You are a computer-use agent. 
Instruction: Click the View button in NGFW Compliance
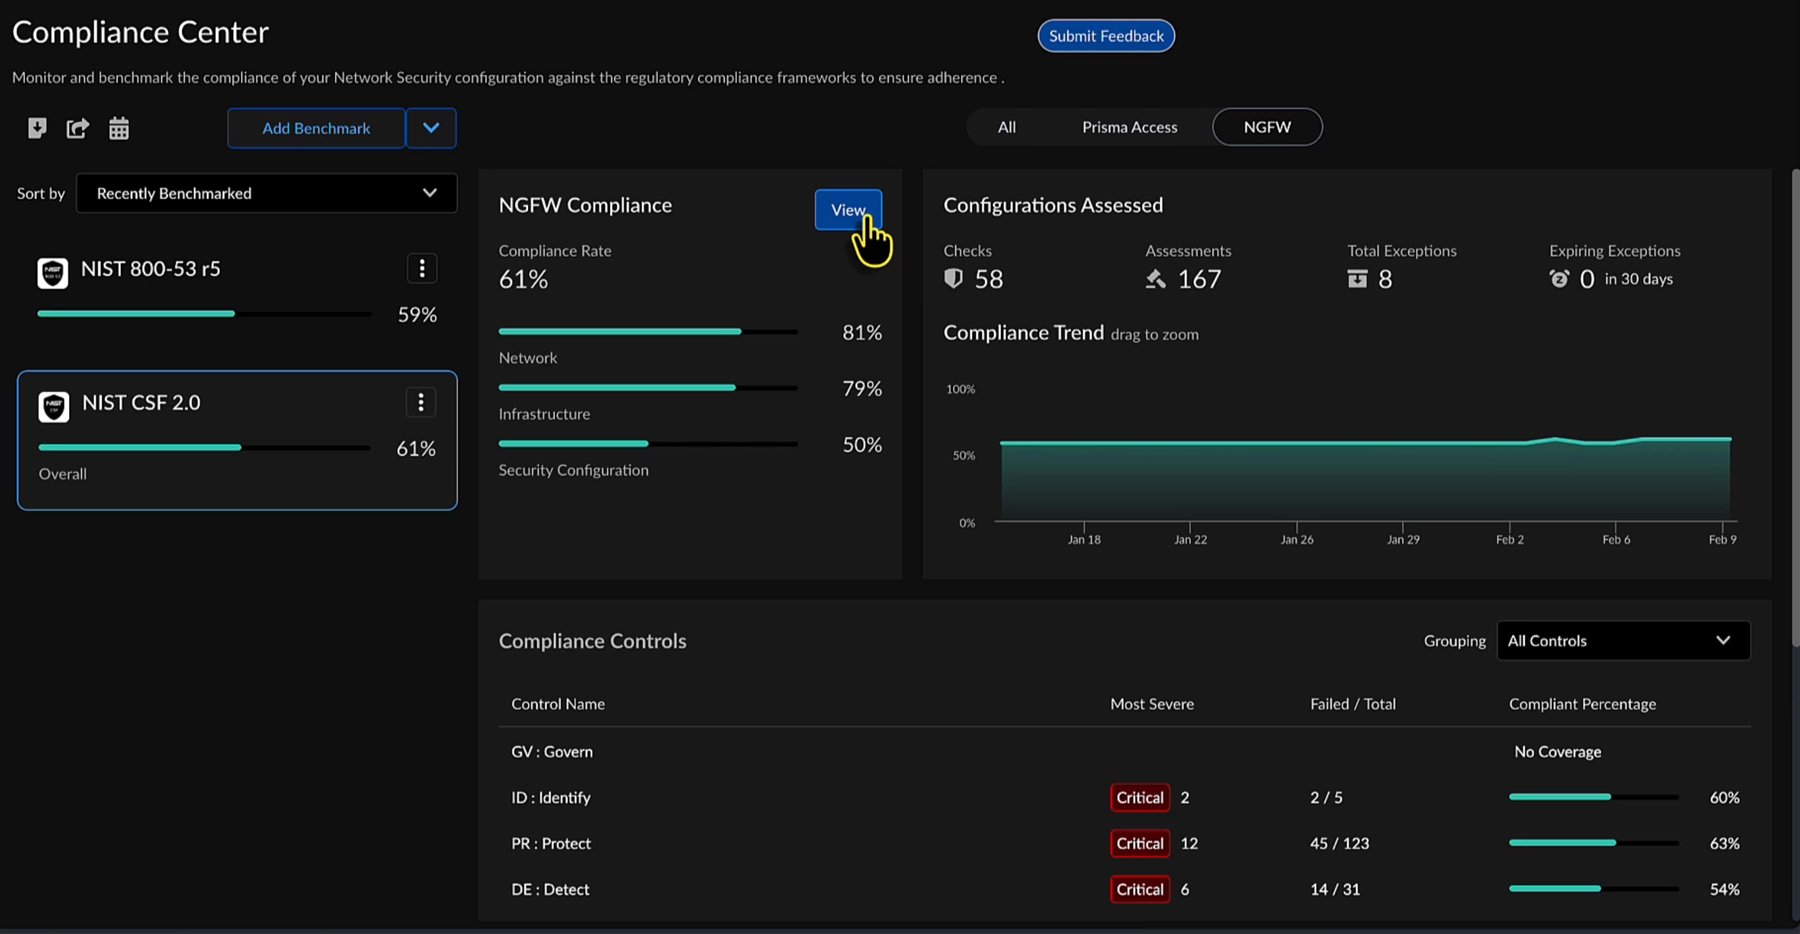[x=847, y=210]
